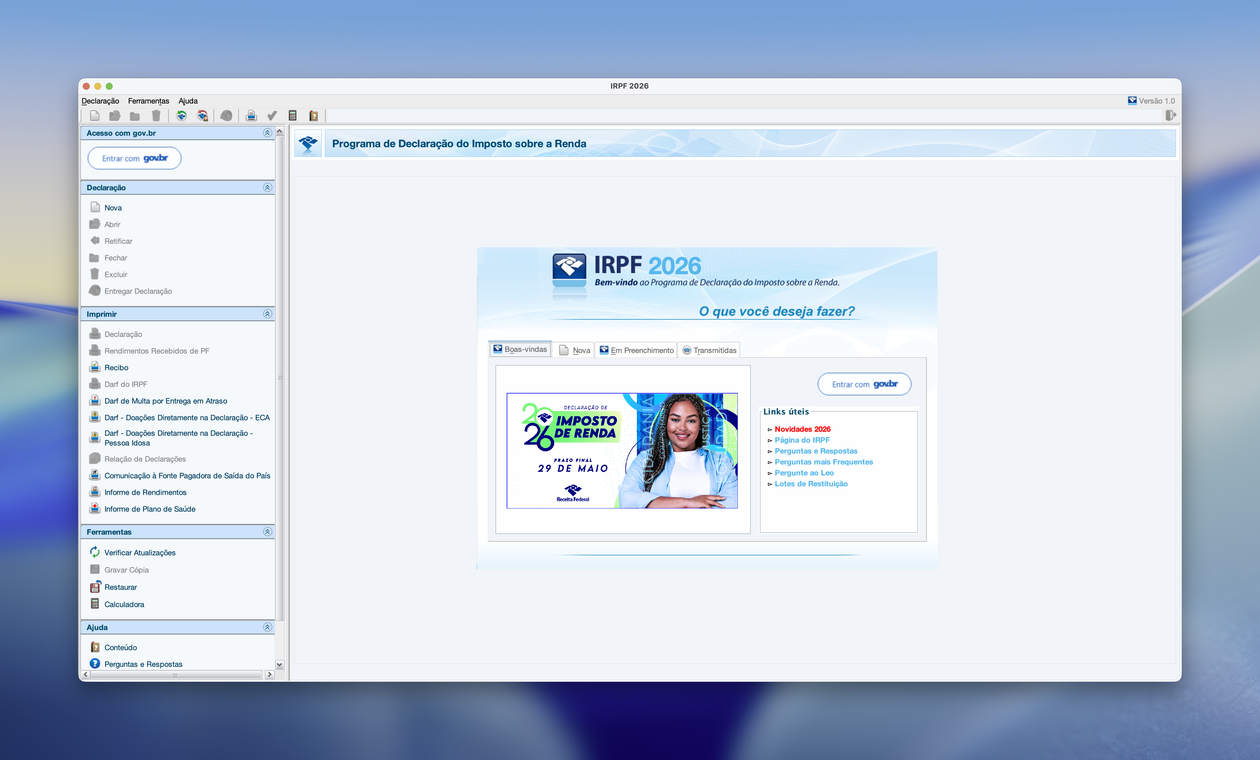Open the Calculadora from the toolbar
1260x760 pixels.
click(293, 115)
